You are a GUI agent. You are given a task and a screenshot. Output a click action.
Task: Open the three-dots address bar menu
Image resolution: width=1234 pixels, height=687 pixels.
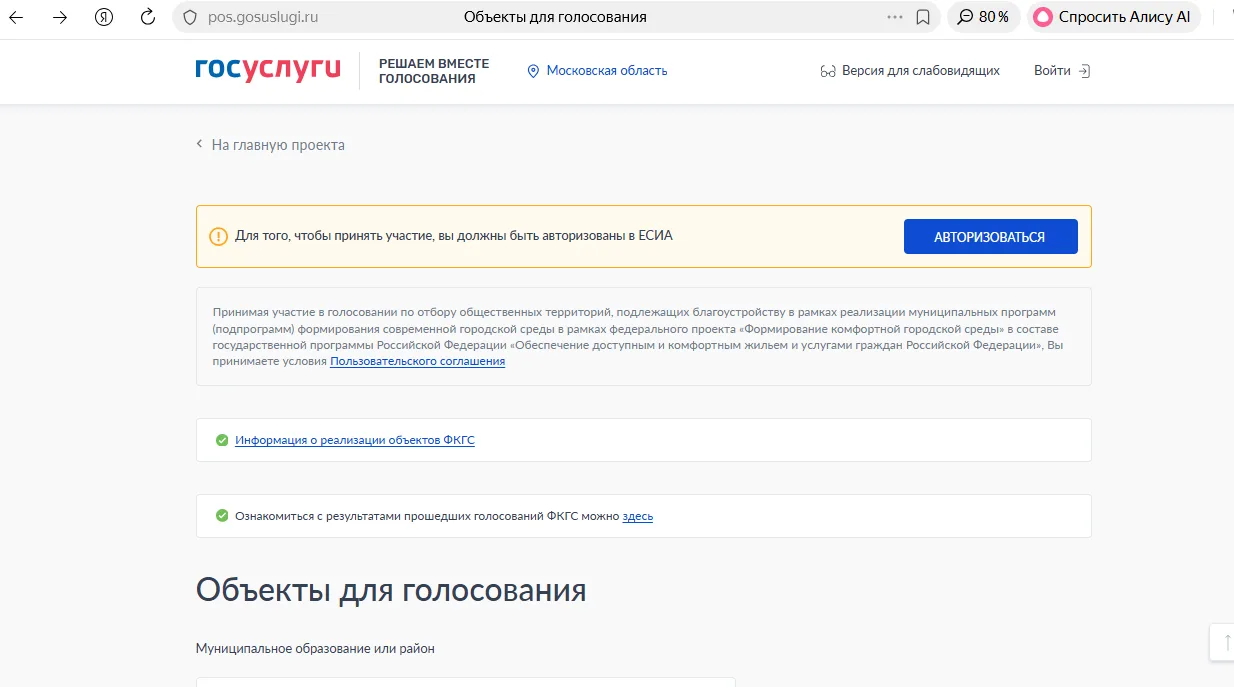click(x=894, y=17)
